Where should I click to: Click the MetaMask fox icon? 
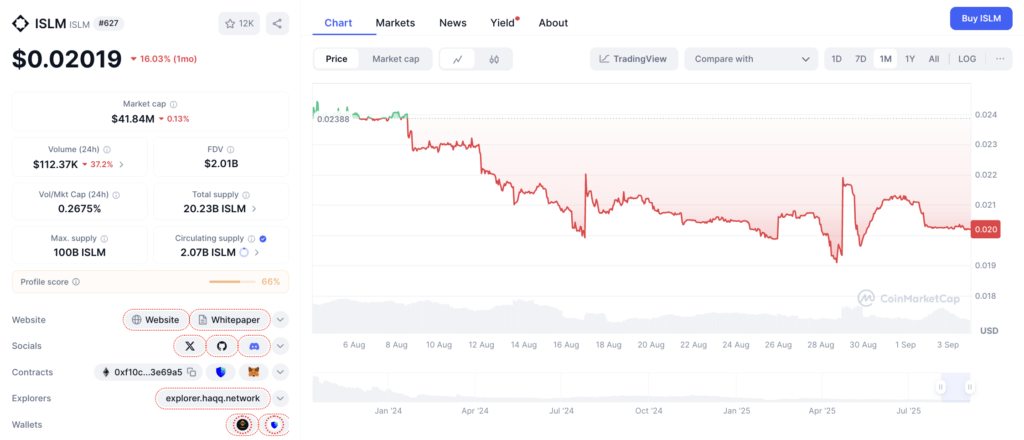pos(253,372)
